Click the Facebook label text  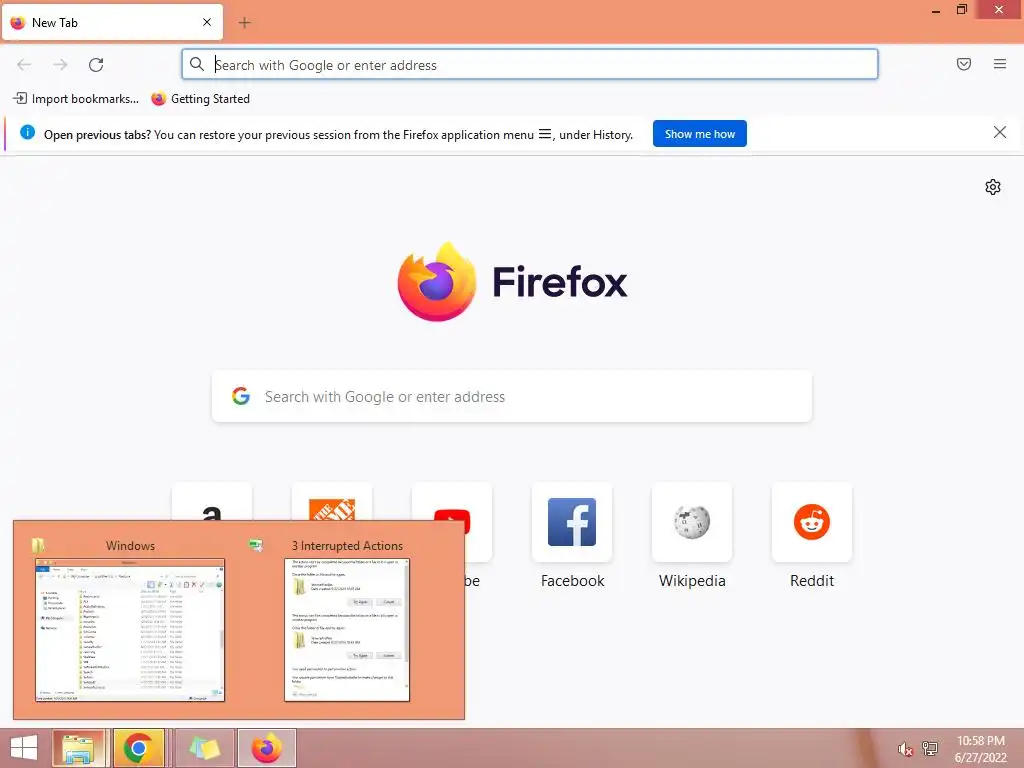point(573,581)
